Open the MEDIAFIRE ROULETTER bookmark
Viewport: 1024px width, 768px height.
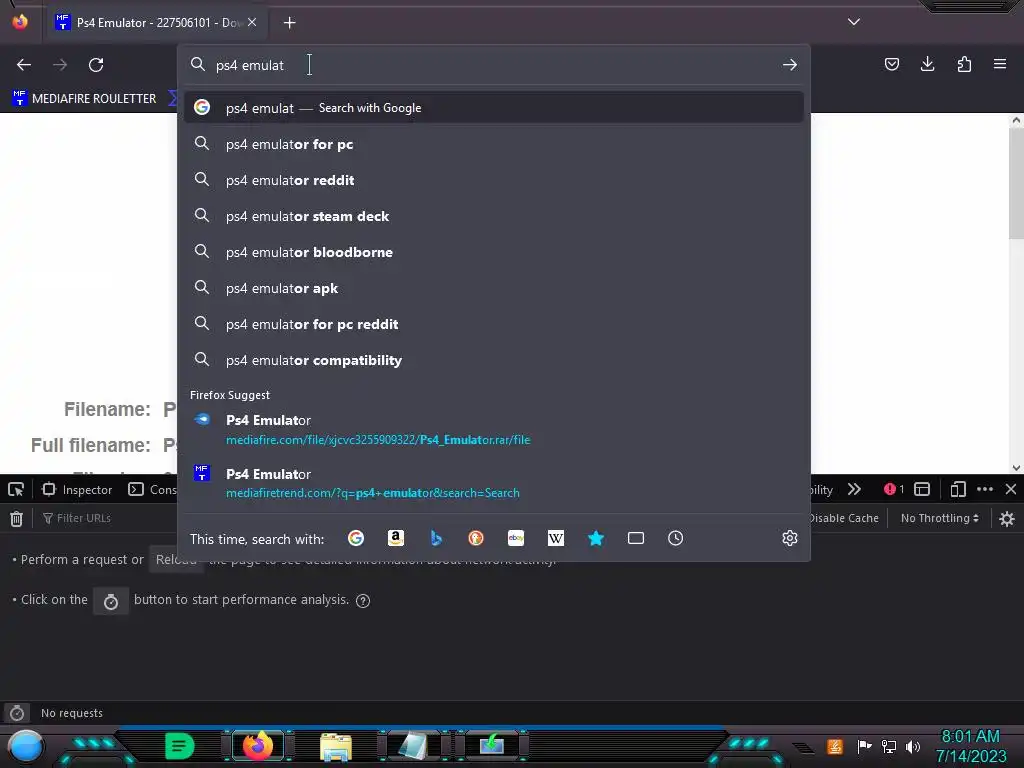coord(84,99)
